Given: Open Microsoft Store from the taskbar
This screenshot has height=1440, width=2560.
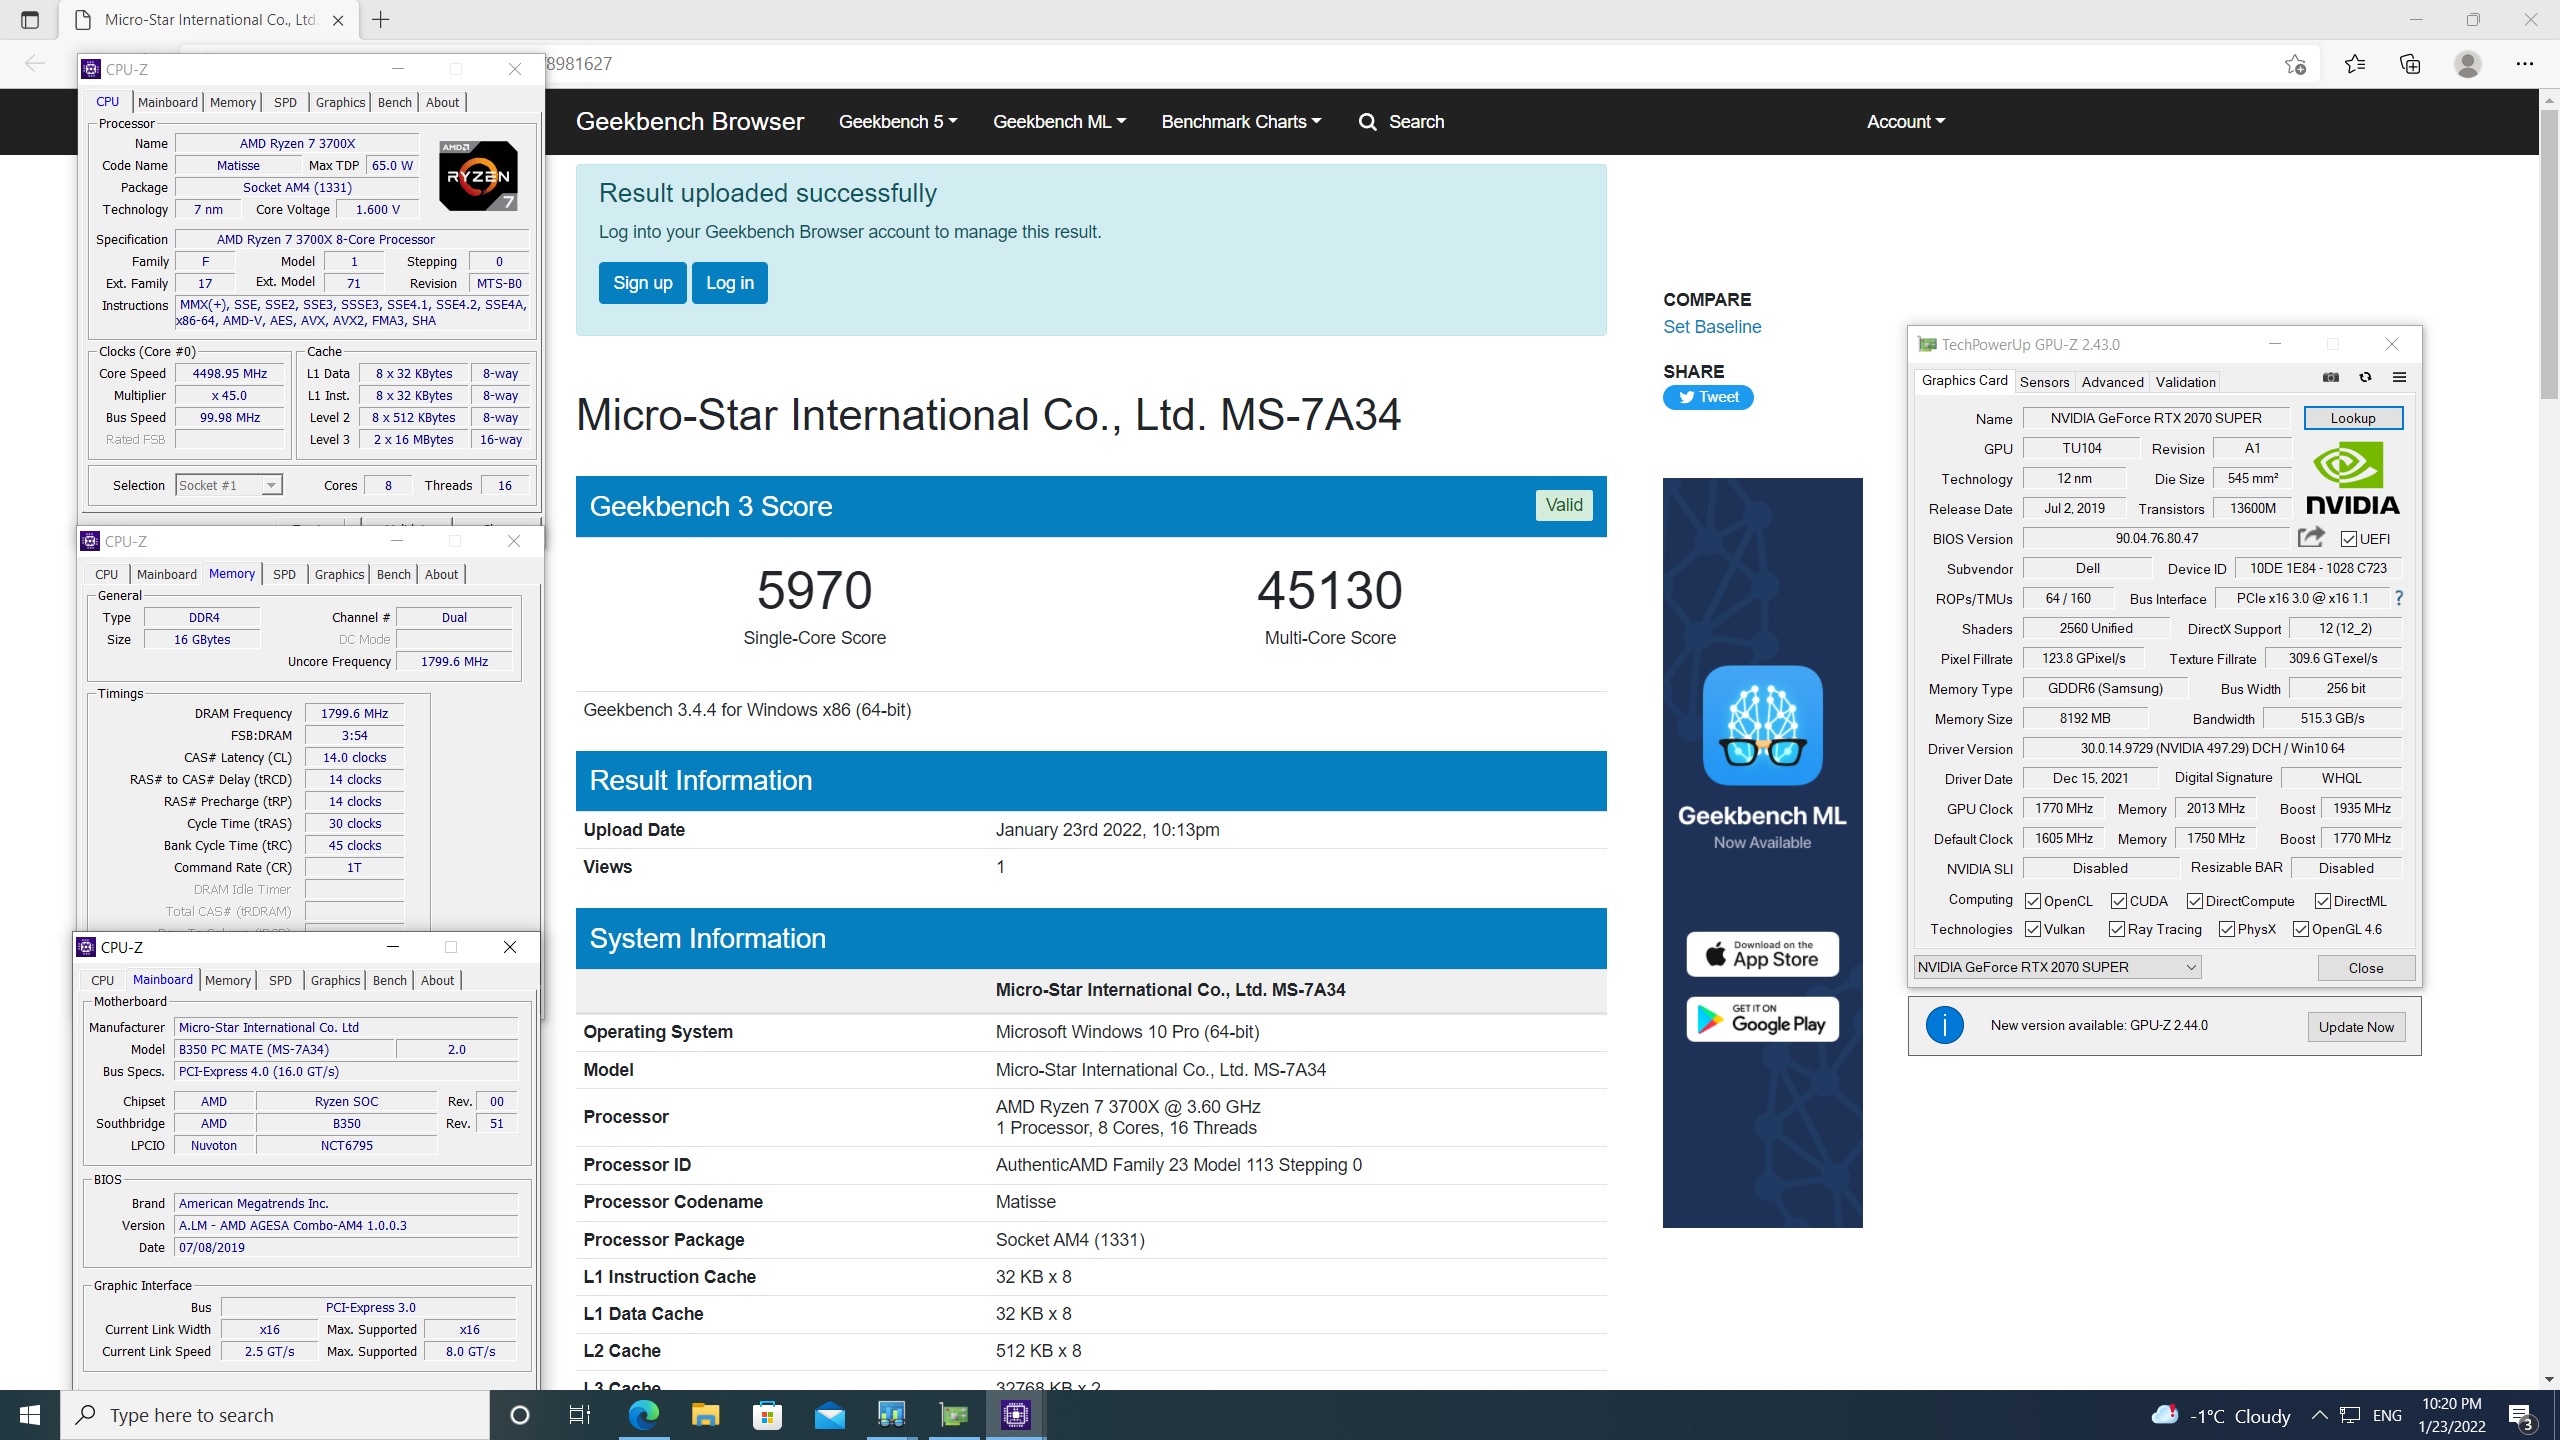Looking at the screenshot, I should pos(767,1415).
